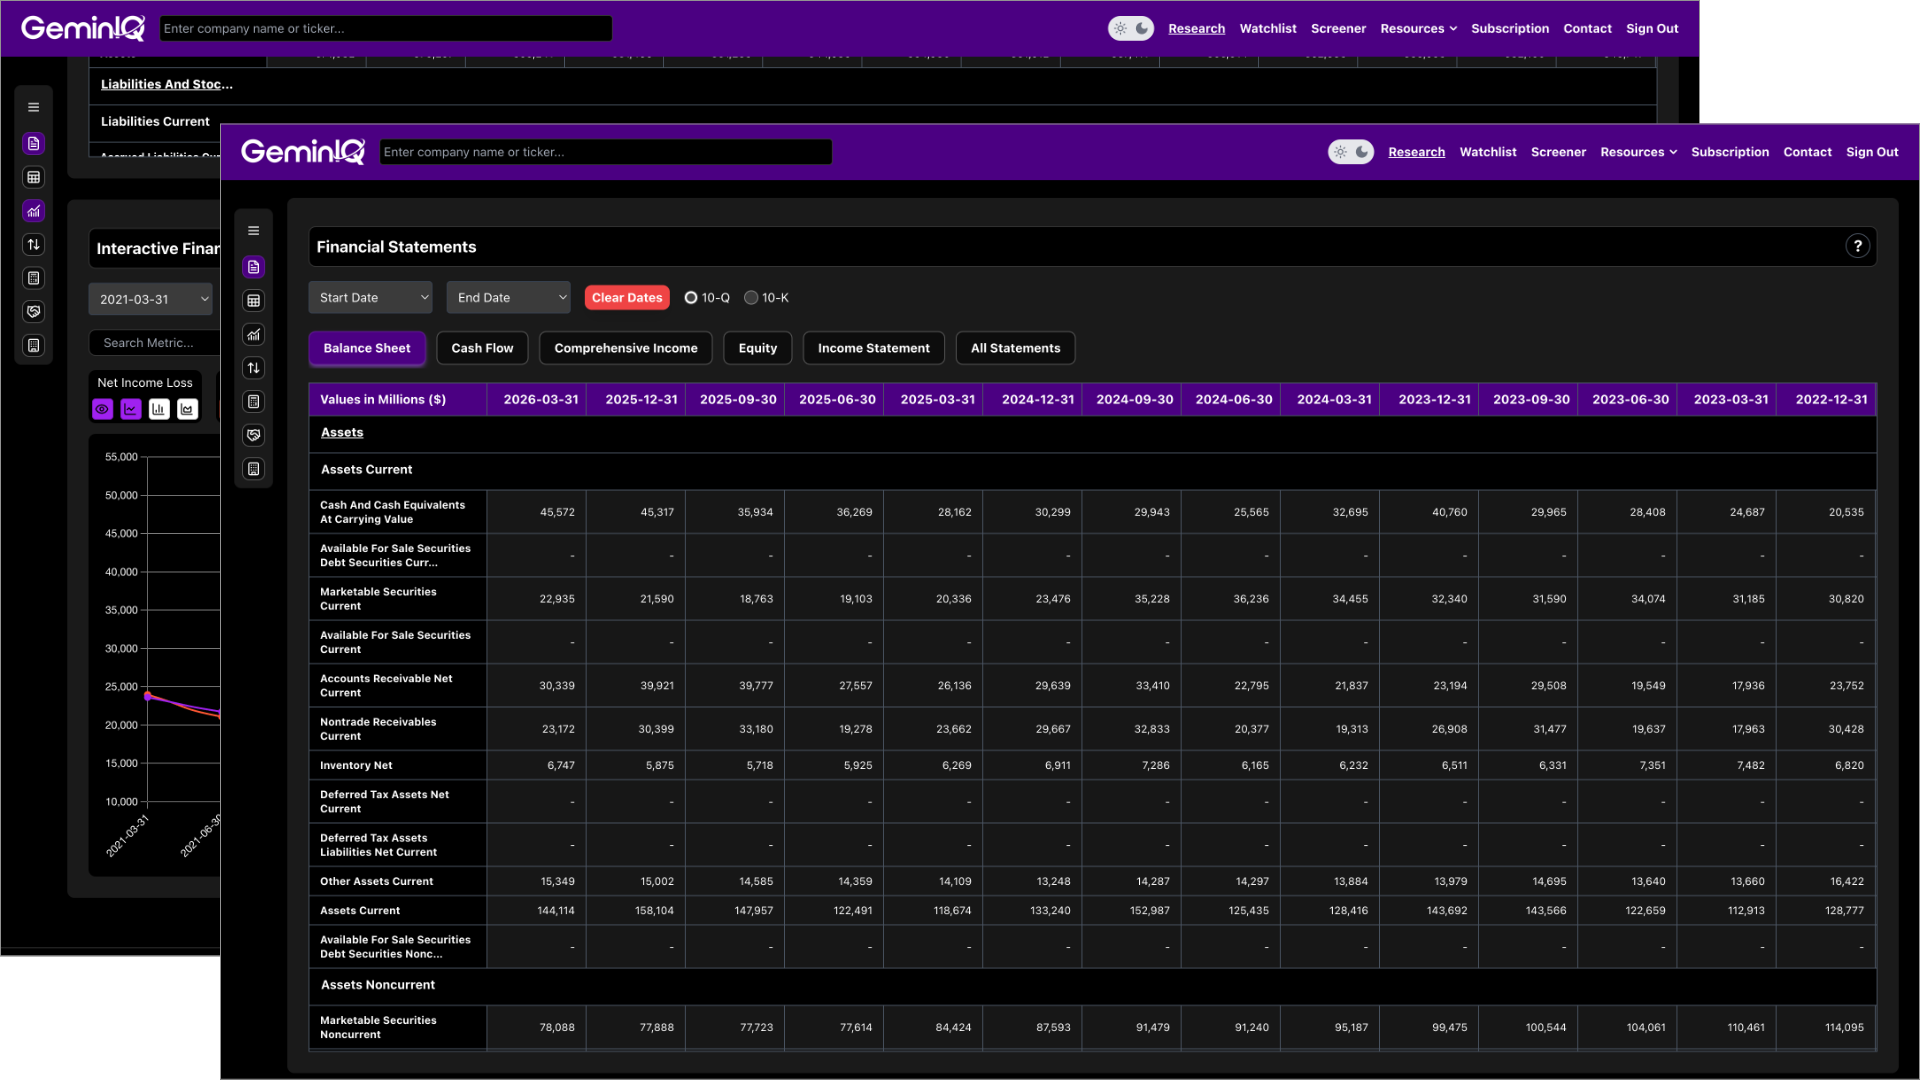Open Screener in front window header

click(x=1558, y=152)
